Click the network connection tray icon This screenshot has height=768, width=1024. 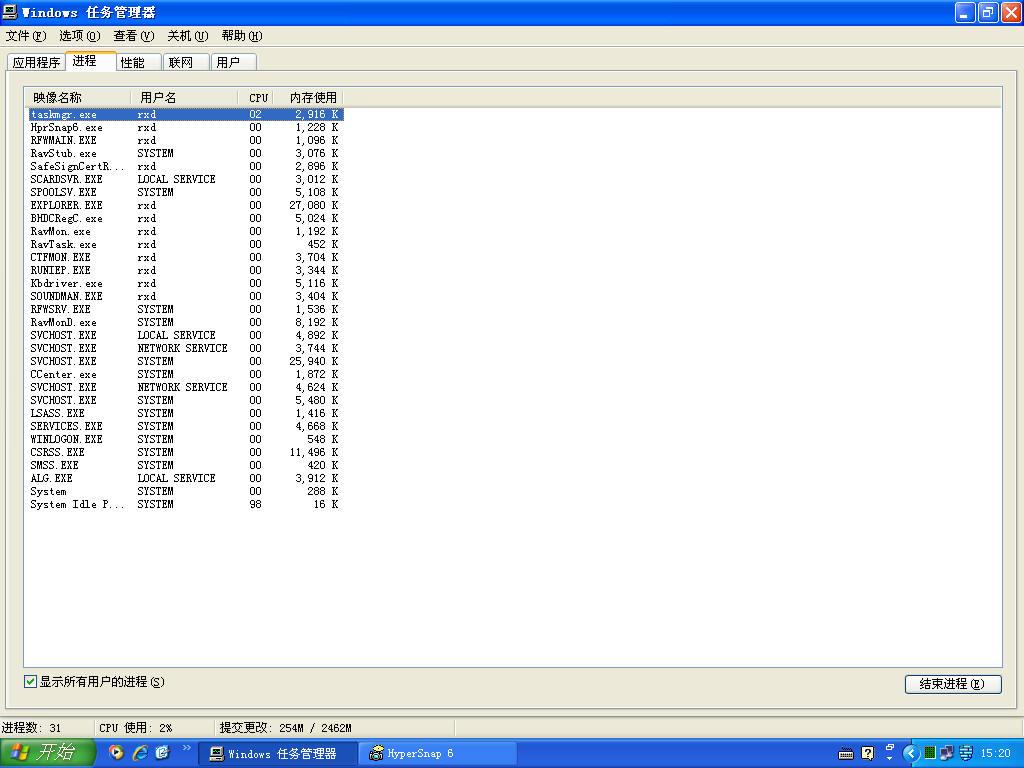pyautogui.click(x=946, y=754)
